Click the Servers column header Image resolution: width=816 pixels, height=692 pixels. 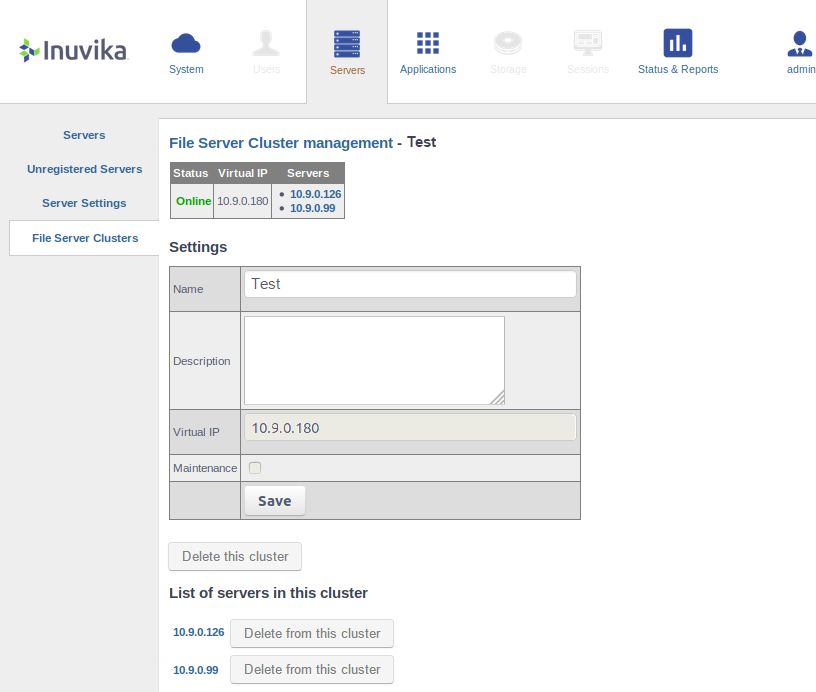pyautogui.click(x=308, y=173)
